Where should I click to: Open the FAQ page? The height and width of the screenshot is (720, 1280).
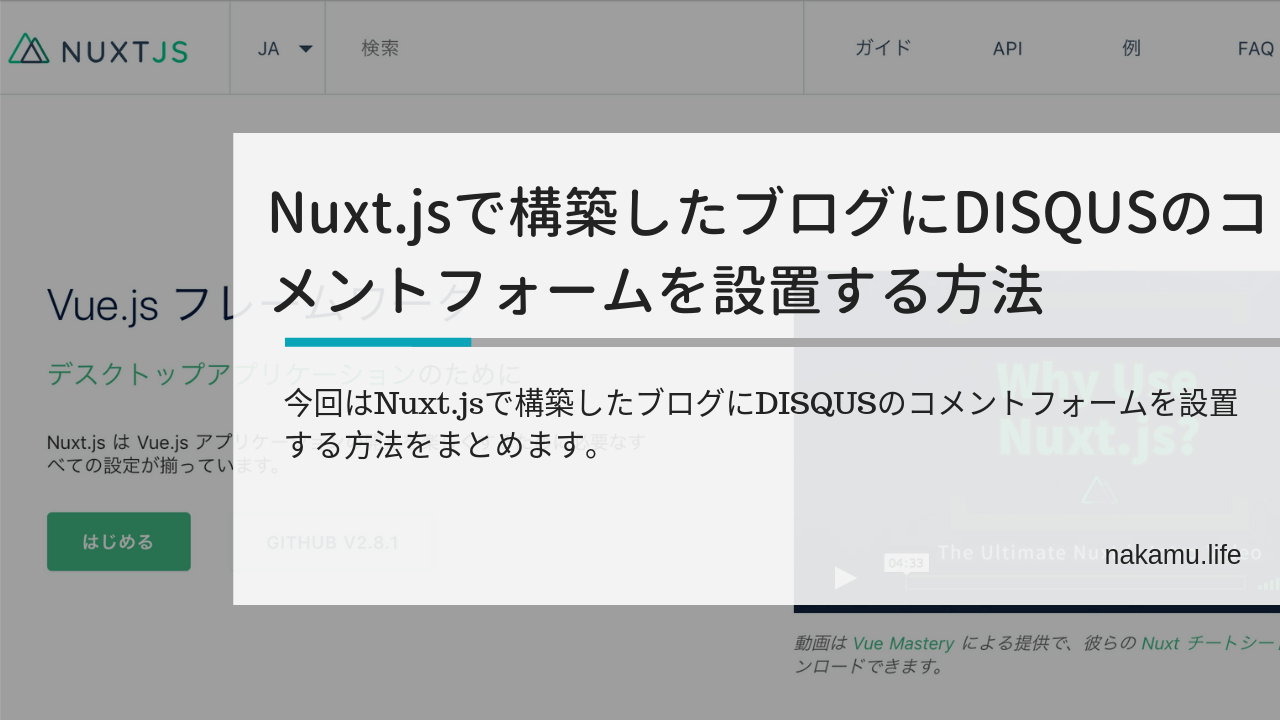(x=1254, y=47)
